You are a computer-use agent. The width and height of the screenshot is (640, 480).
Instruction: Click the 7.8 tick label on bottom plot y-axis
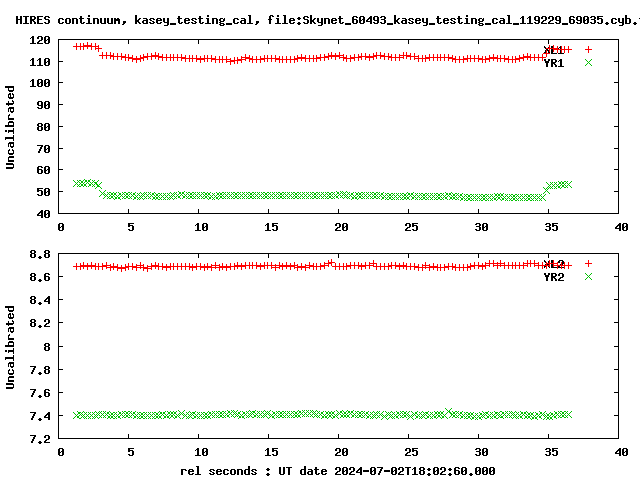coord(40,370)
